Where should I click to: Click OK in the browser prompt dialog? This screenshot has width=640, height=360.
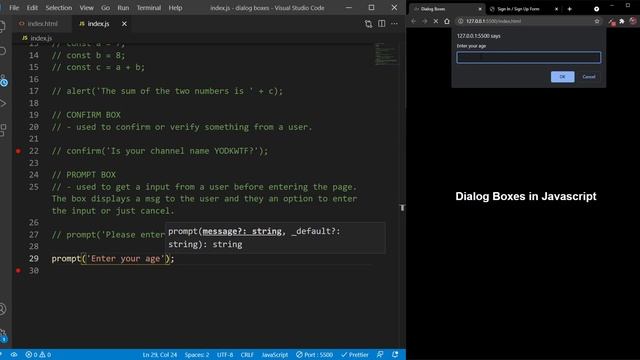click(562, 77)
